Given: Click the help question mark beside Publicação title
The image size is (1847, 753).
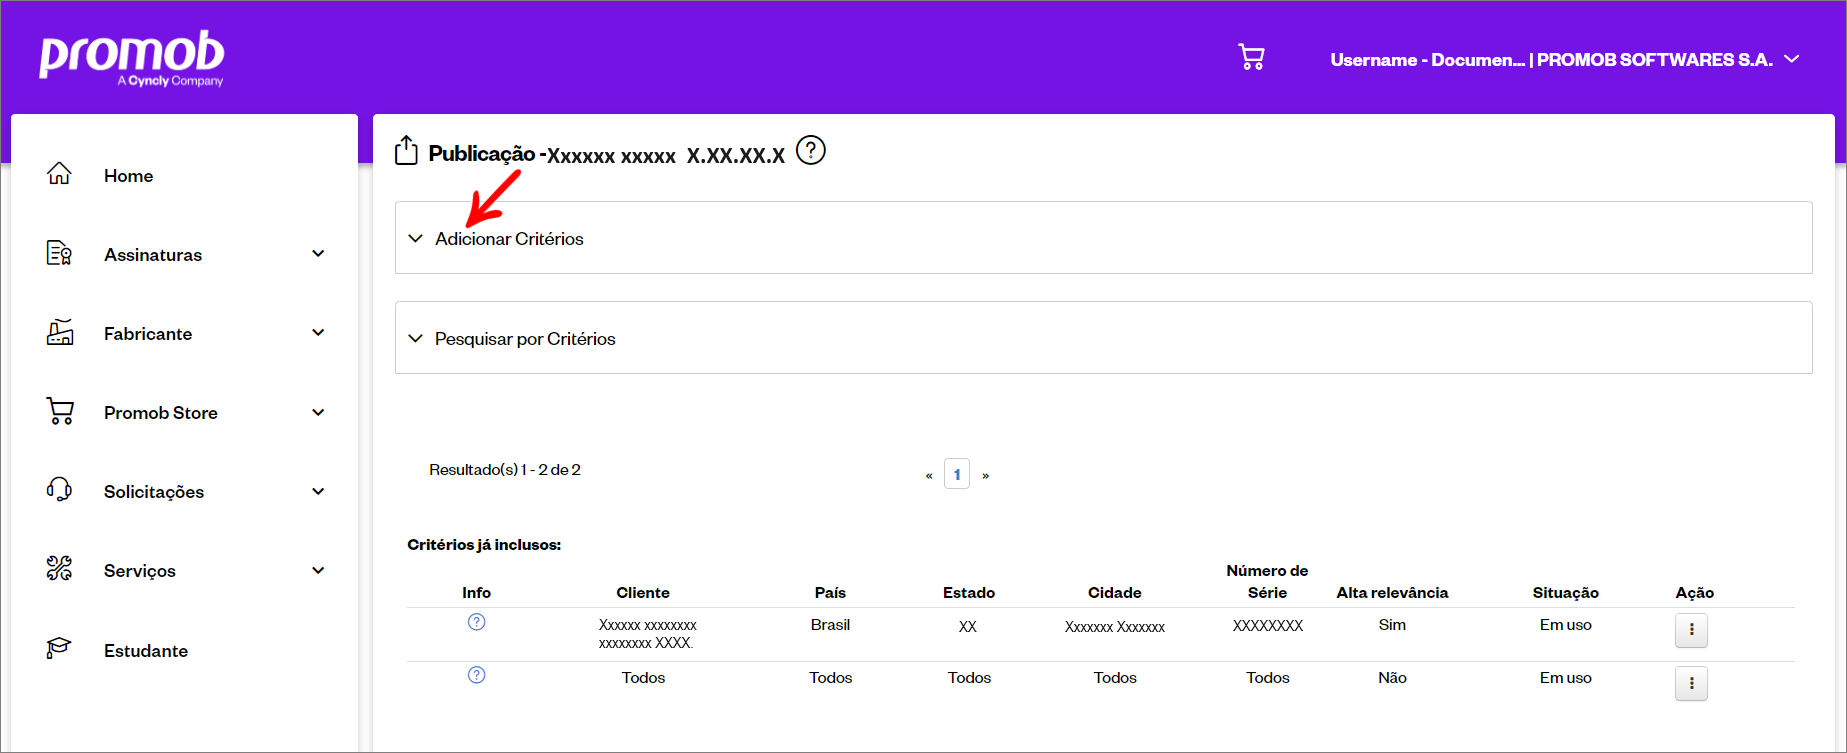Looking at the screenshot, I should click(811, 151).
